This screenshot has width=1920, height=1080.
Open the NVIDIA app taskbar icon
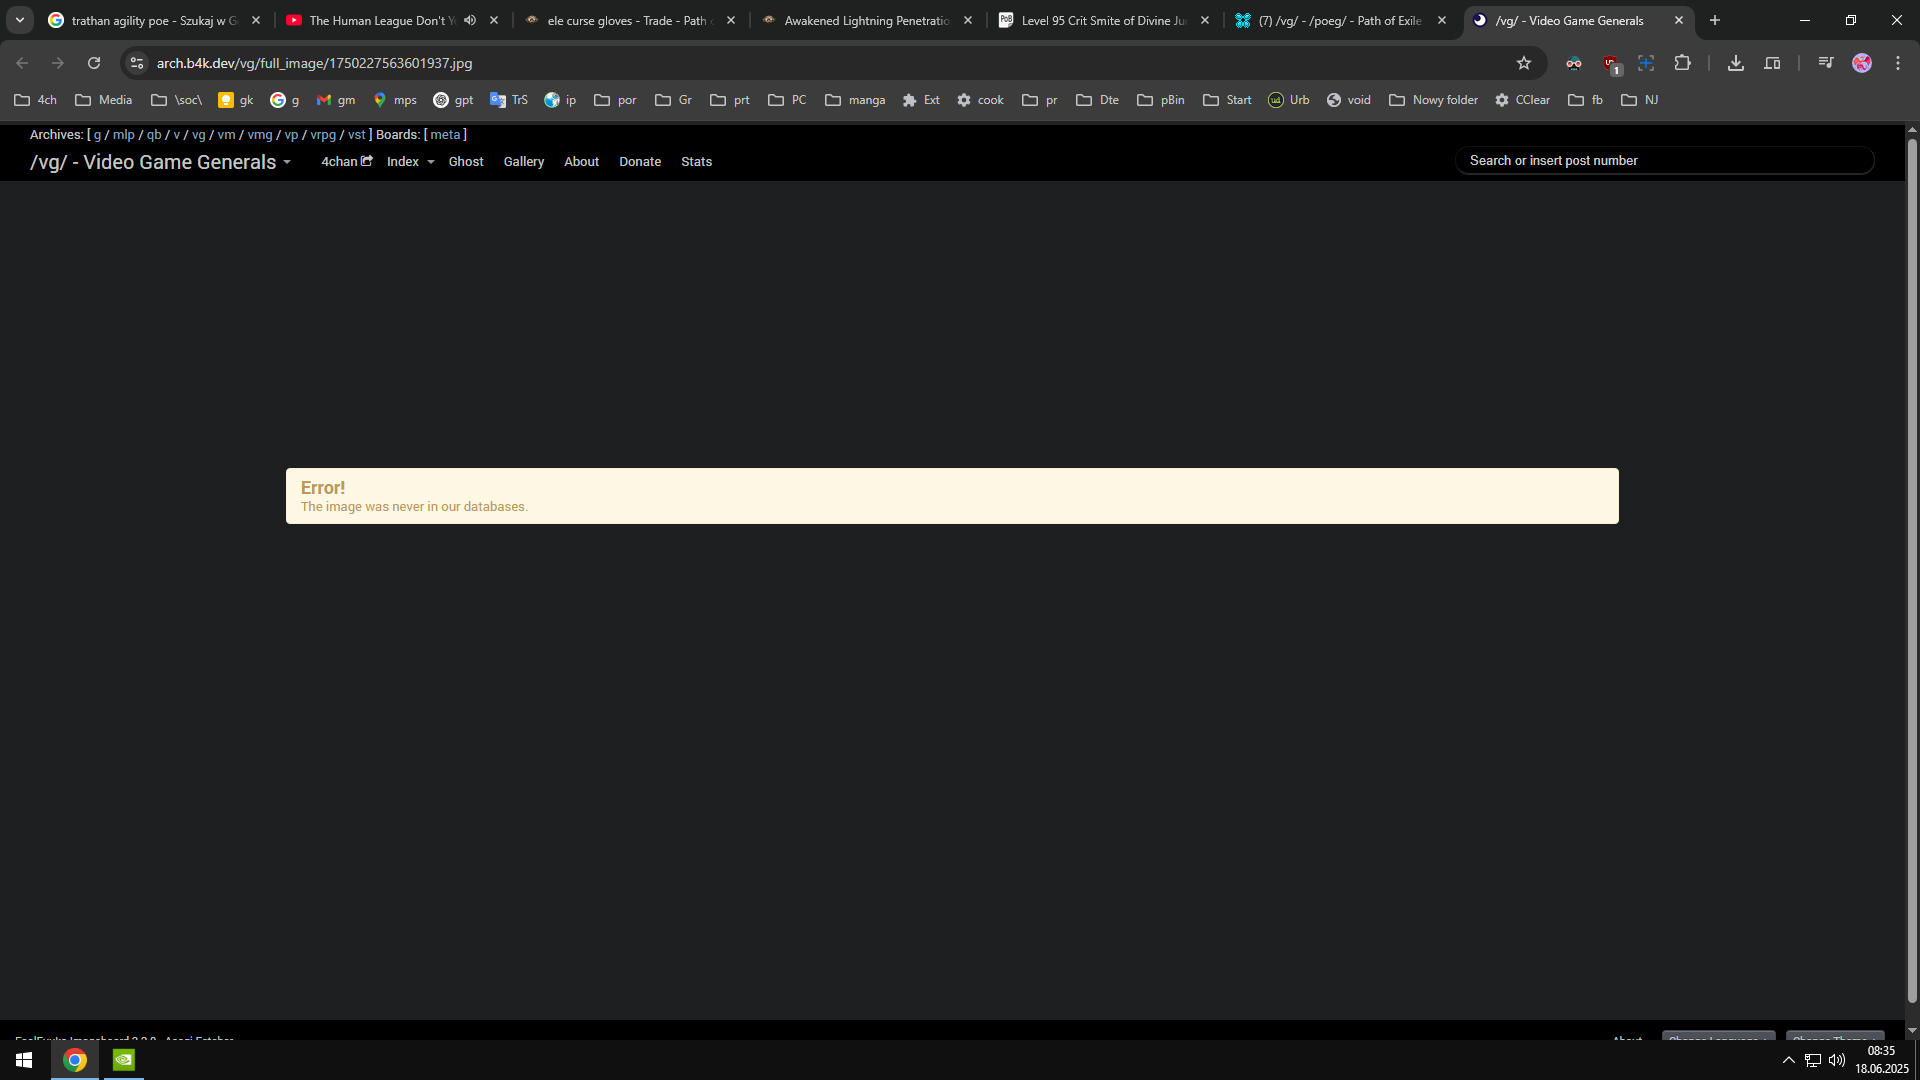[124, 1060]
